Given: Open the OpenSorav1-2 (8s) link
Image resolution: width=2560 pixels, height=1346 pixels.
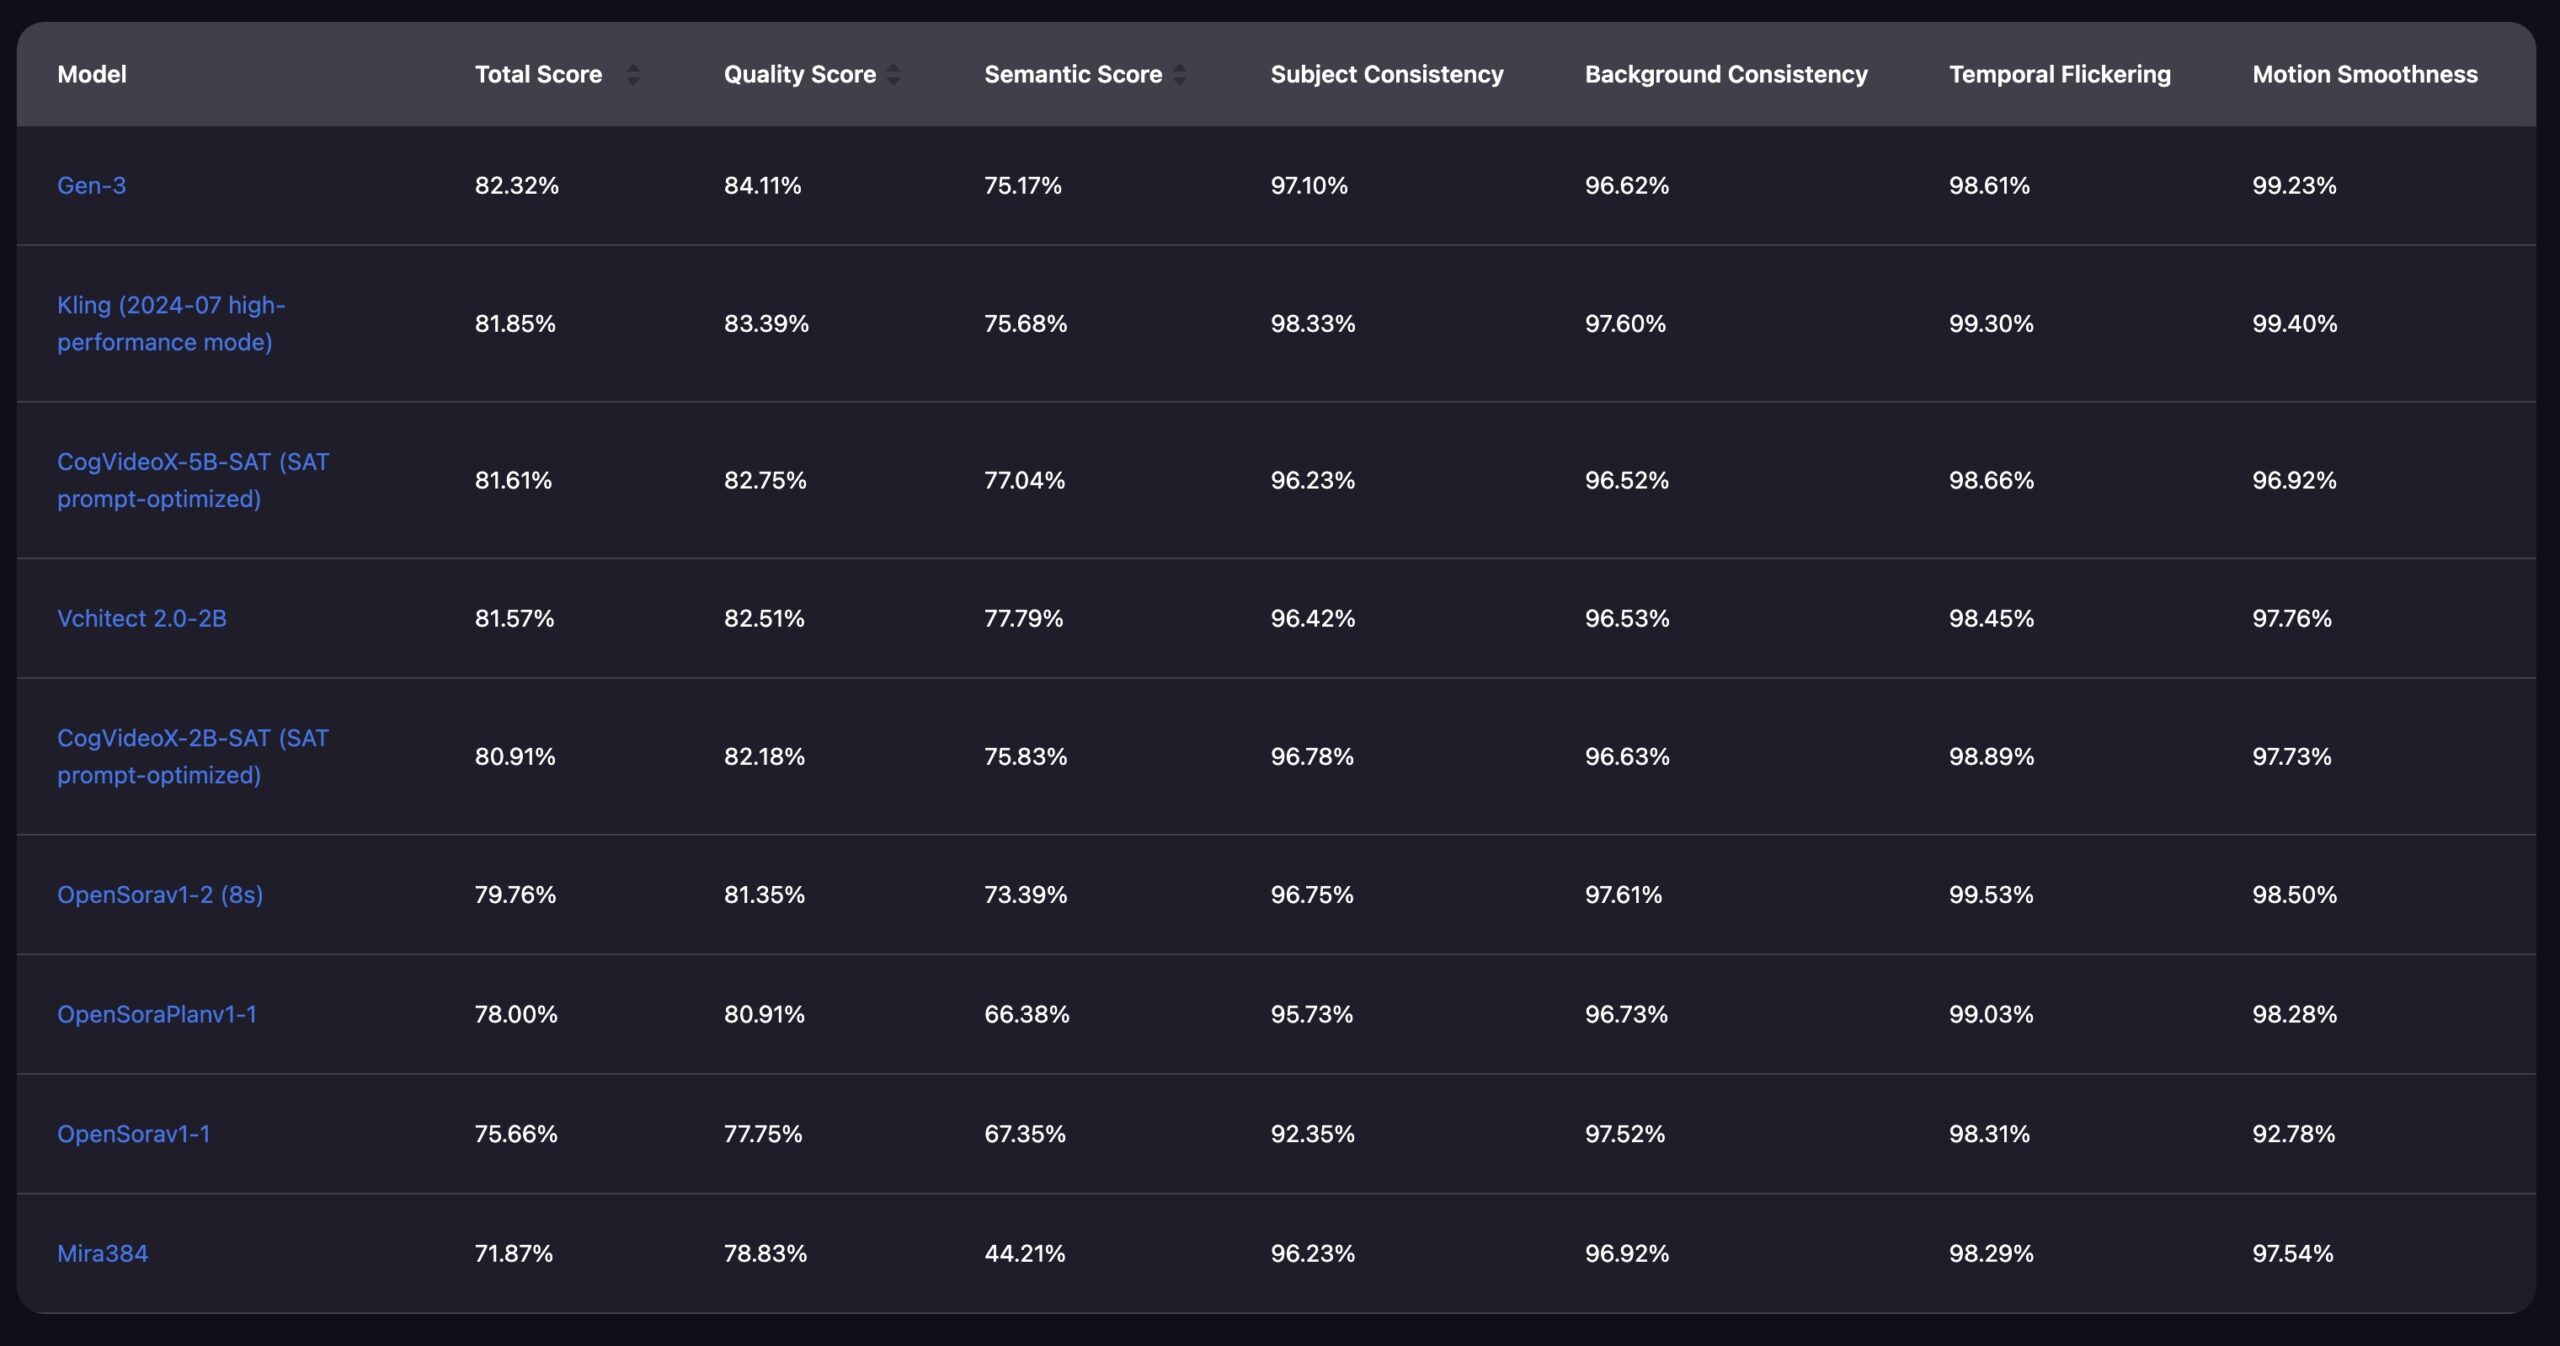Looking at the screenshot, I should (x=160, y=894).
